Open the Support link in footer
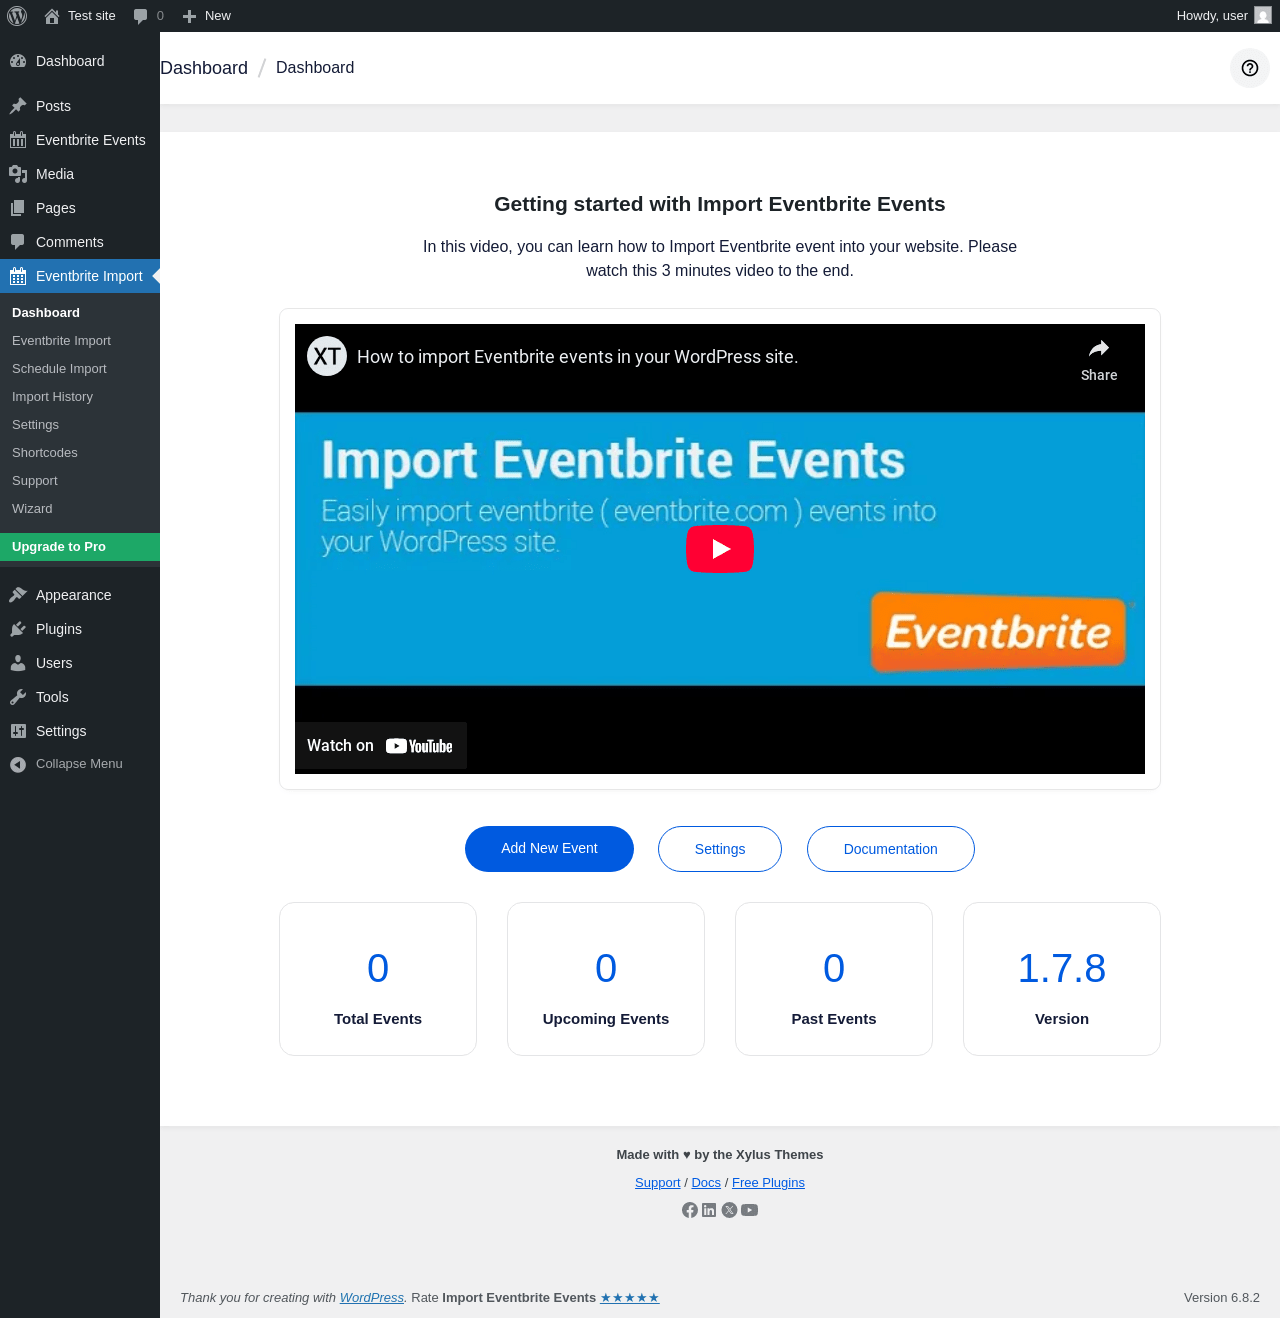 tap(658, 1183)
